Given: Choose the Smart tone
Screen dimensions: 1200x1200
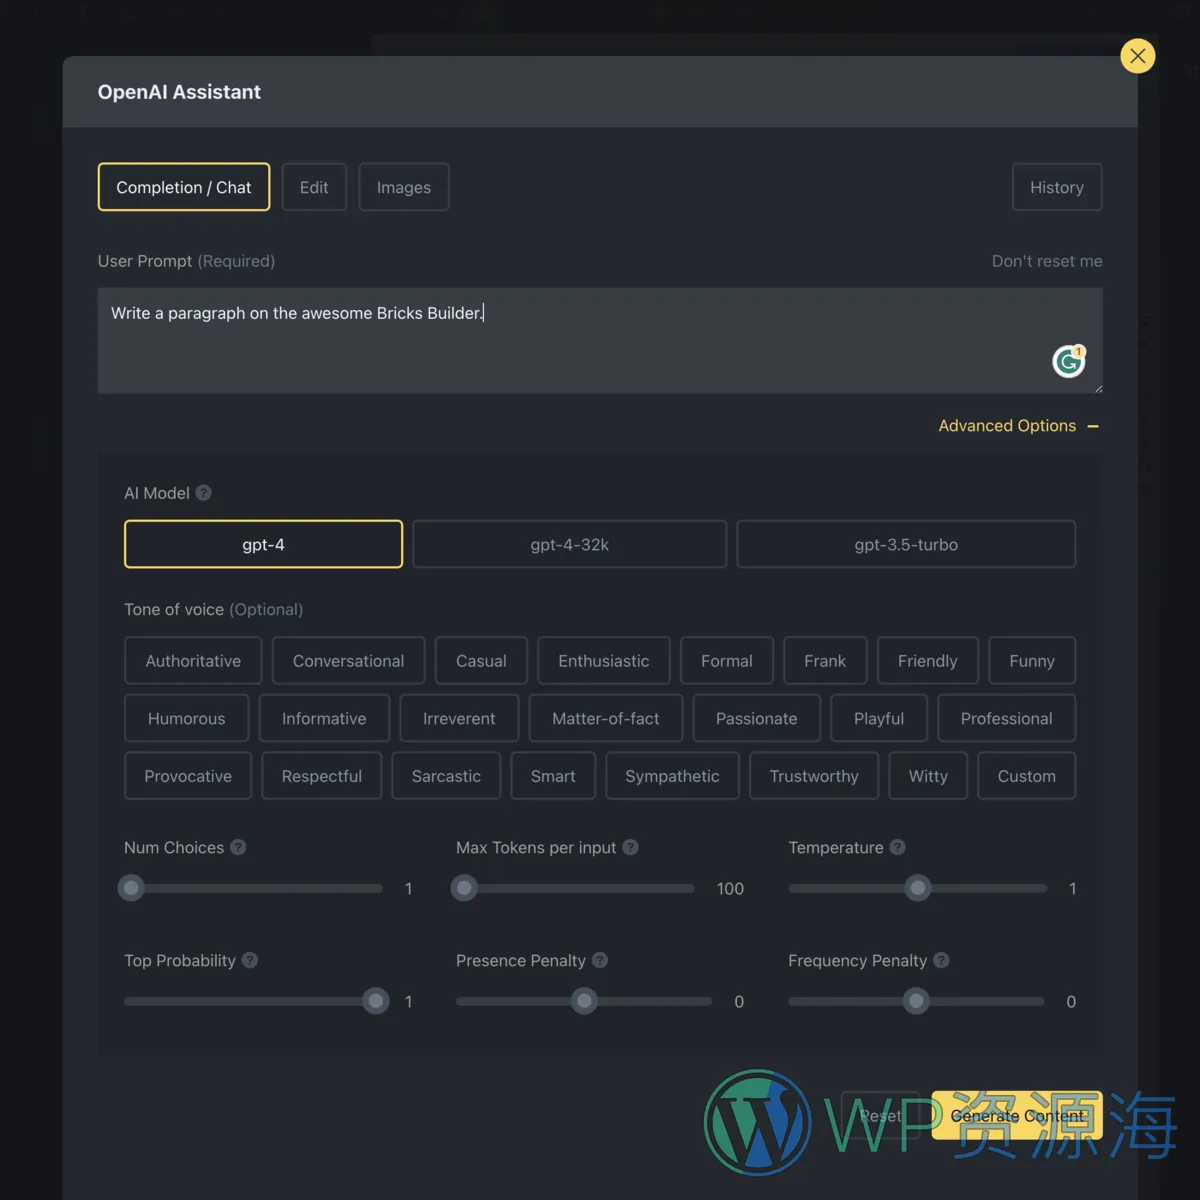Looking at the screenshot, I should click(553, 776).
